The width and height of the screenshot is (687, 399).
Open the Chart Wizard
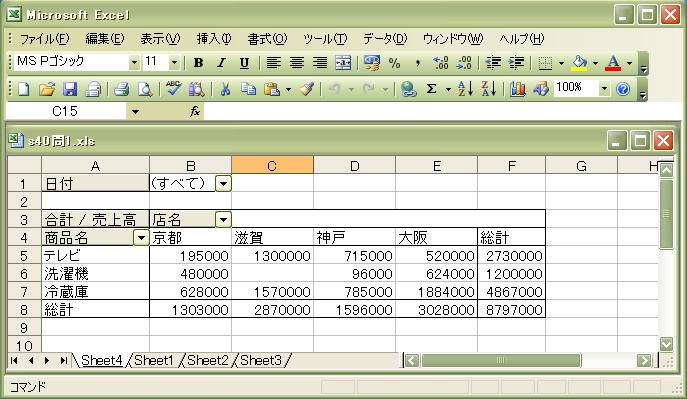pyautogui.click(x=517, y=89)
